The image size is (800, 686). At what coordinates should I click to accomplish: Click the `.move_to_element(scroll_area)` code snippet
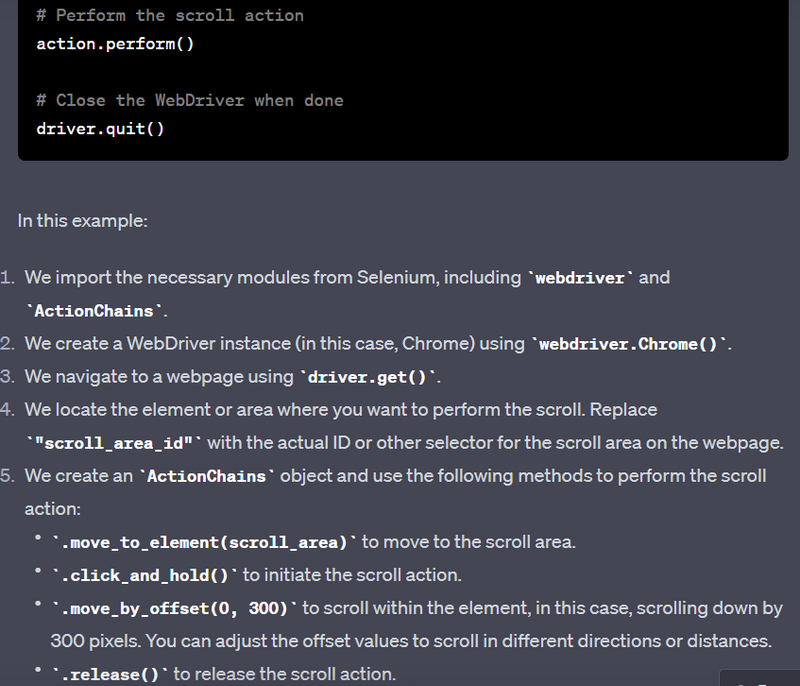[x=204, y=542]
